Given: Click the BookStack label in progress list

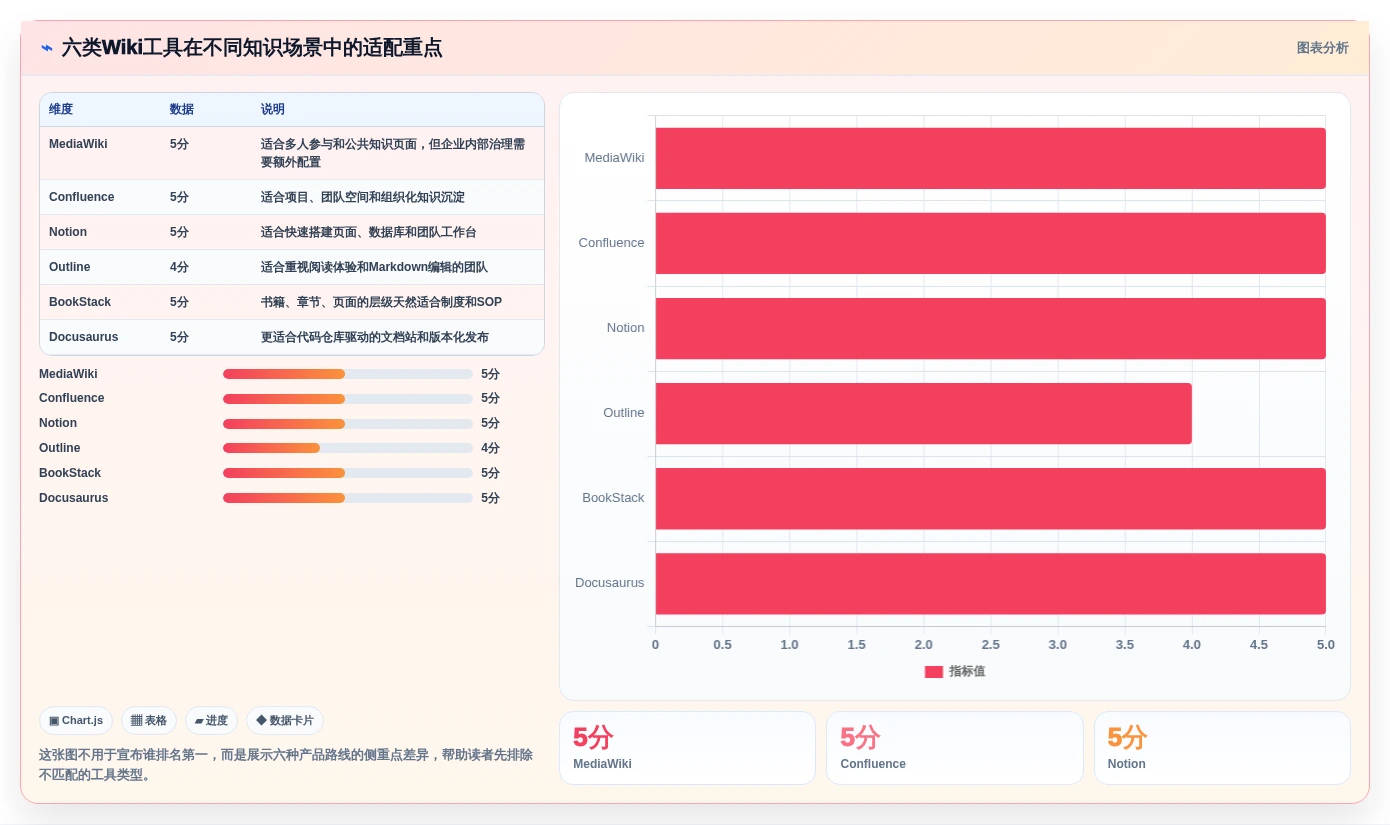Looking at the screenshot, I should 70,473.
